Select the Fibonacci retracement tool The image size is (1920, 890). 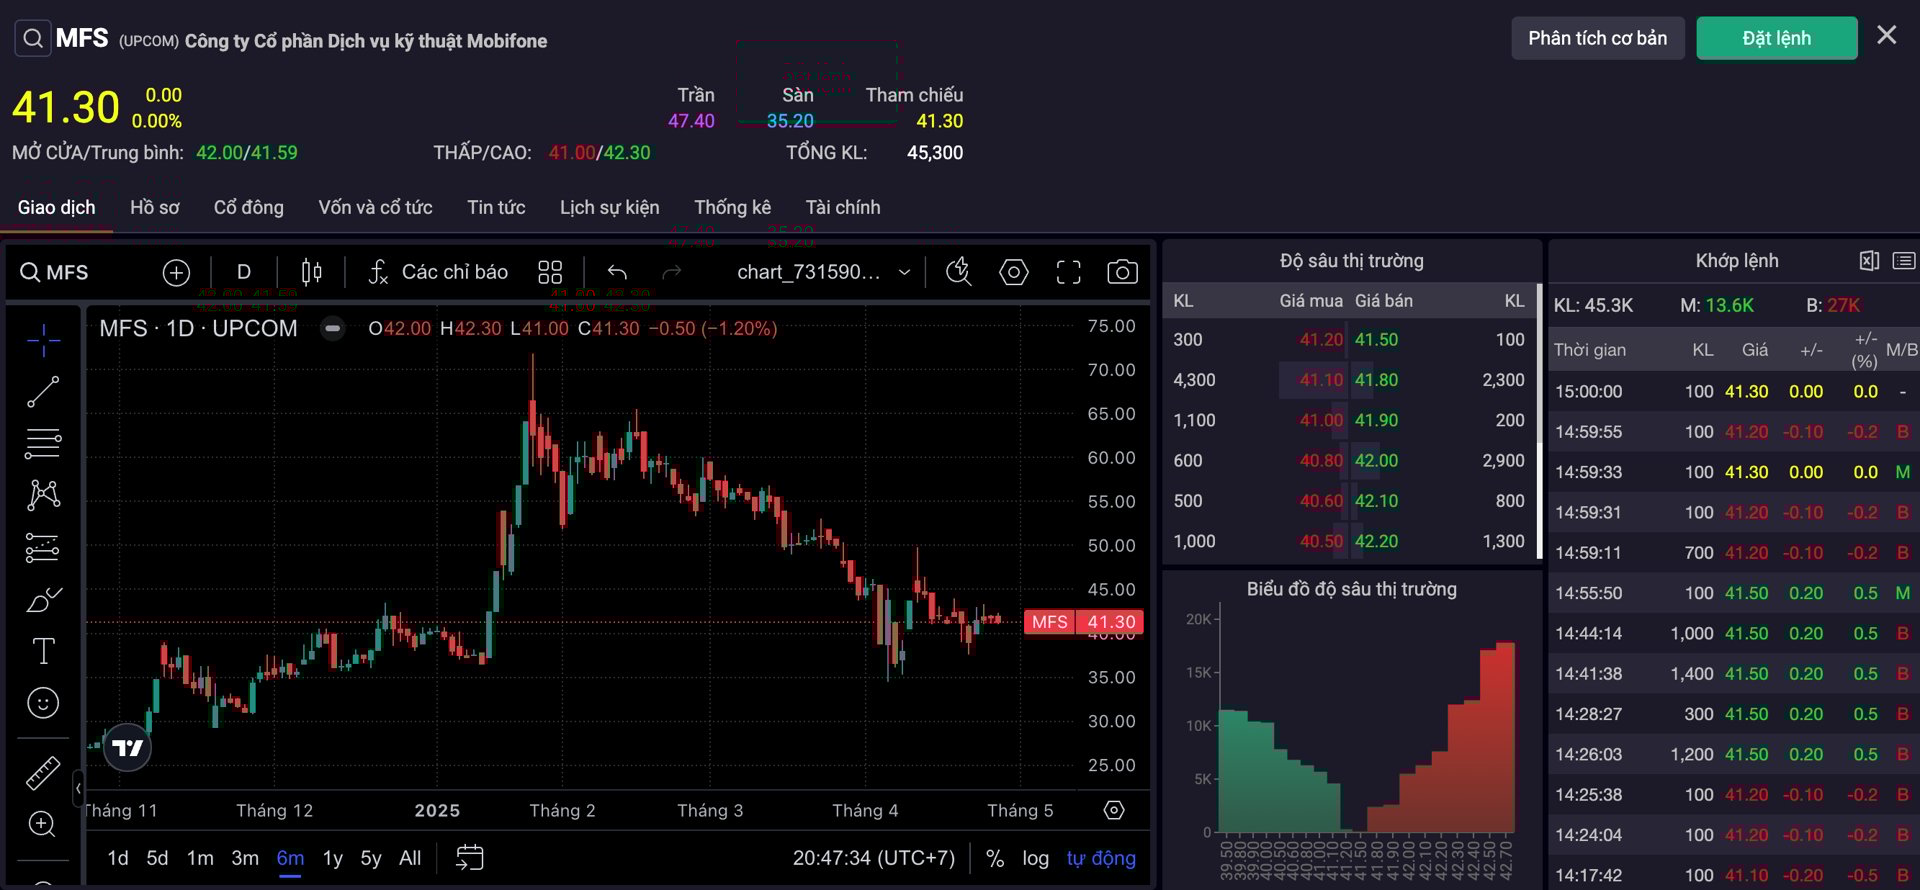coord(43,443)
